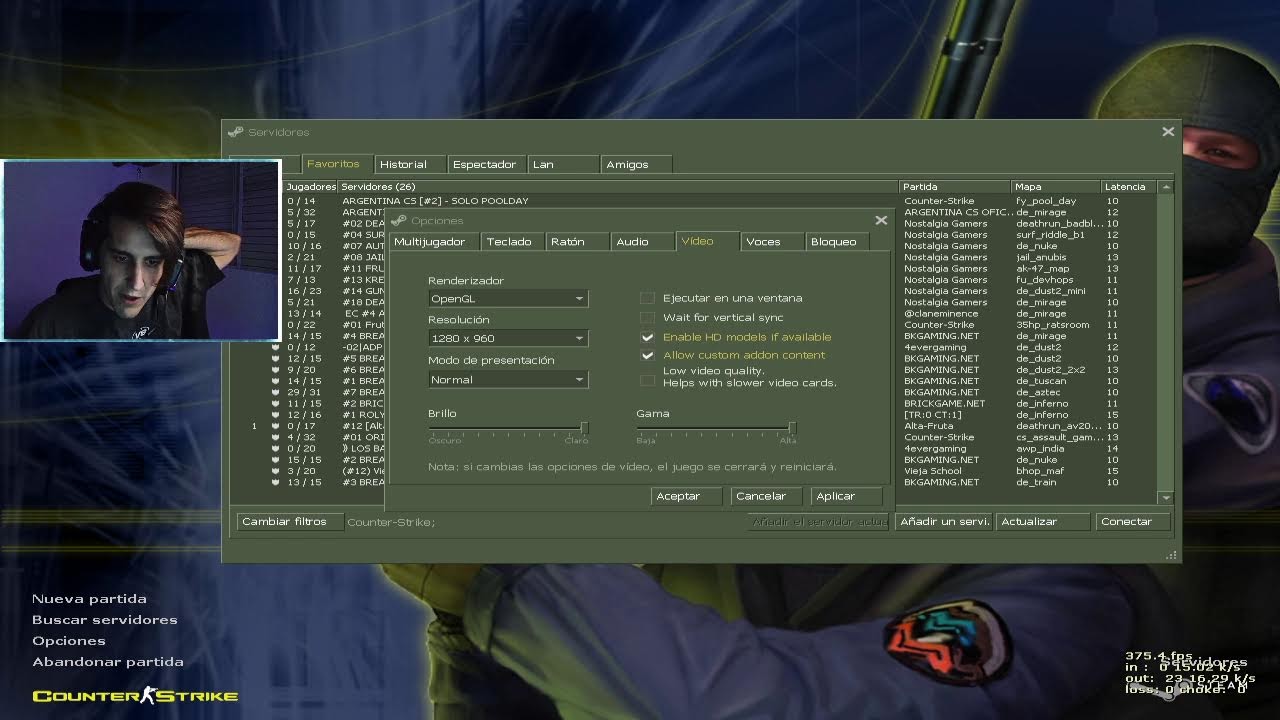Click Nueva partida in main menu

89,599
